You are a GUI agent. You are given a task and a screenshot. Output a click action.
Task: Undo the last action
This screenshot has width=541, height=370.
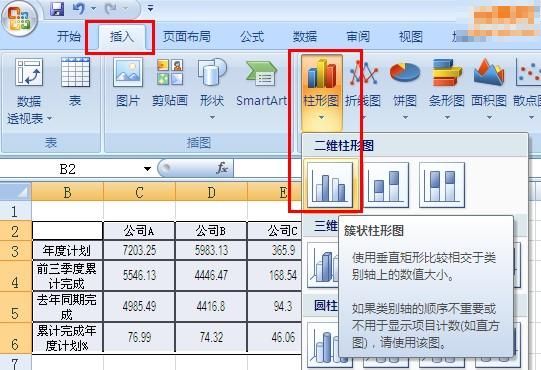click(x=79, y=8)
